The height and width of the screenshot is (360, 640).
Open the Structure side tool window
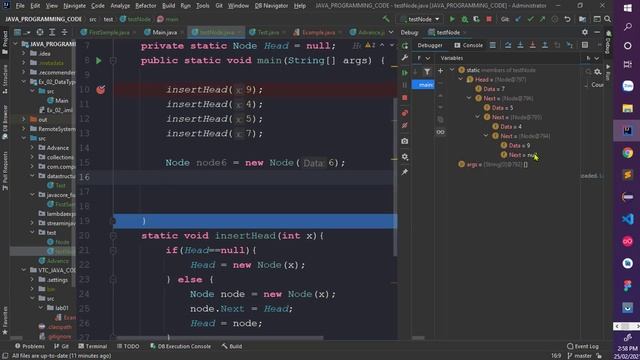[5, 79]
